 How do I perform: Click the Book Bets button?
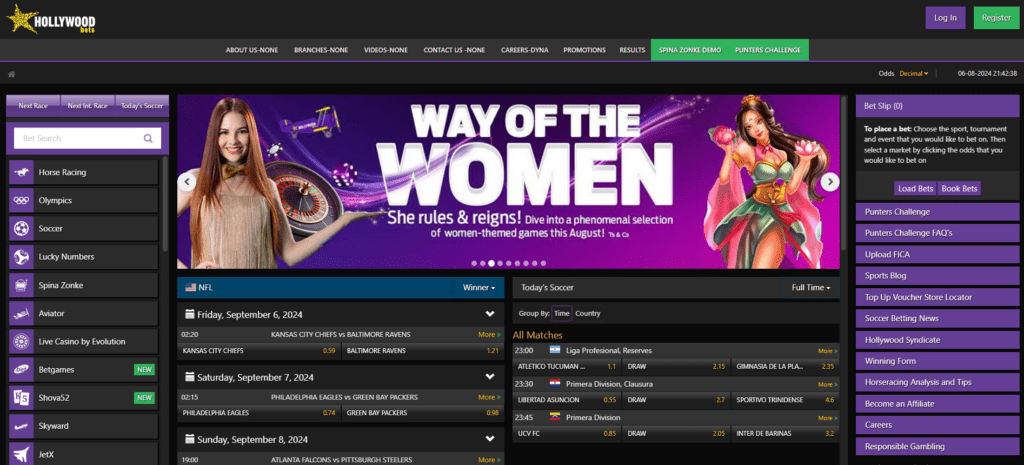[x=959, y=189]
